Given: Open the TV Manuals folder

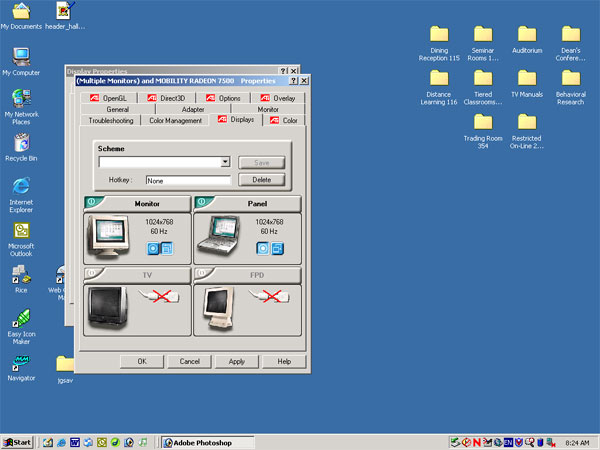Looking at the screenshot, I should 527,84.
